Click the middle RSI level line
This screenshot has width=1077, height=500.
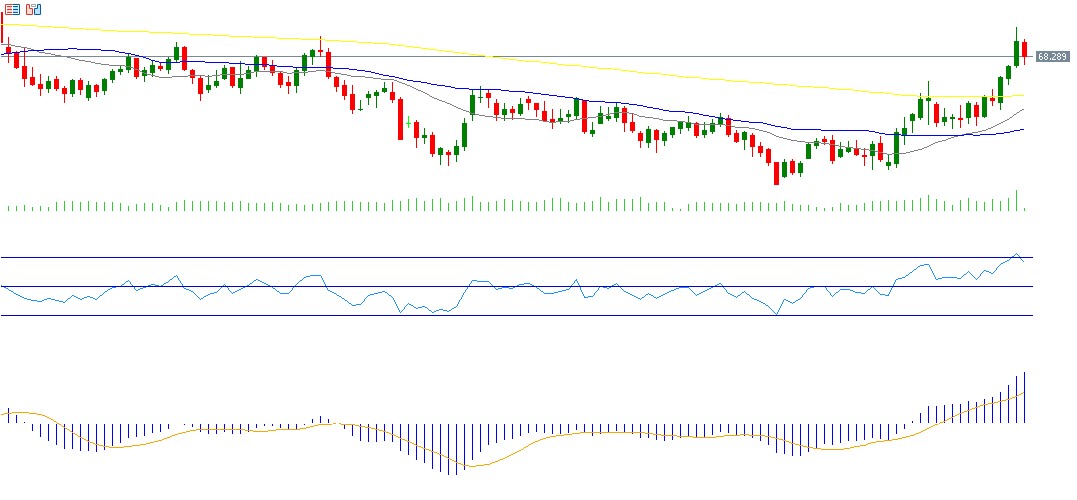click(x=500, y=287)
